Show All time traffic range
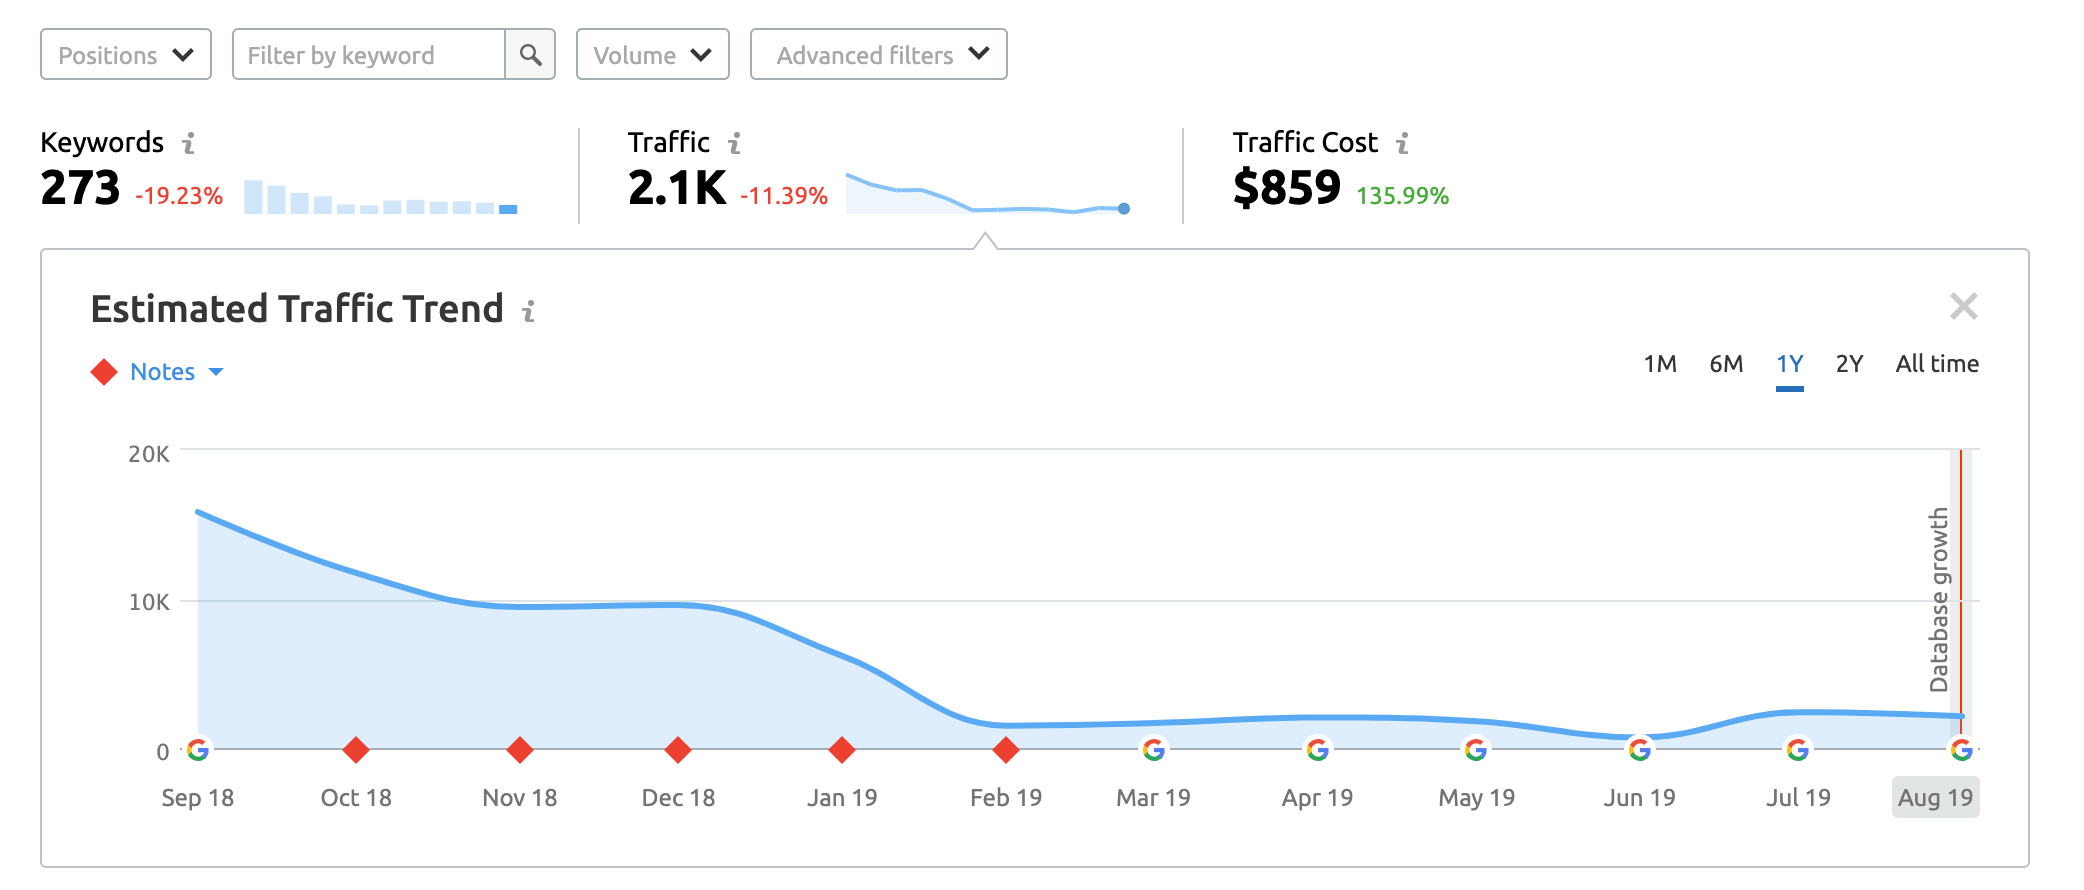 click(1937, 364)
